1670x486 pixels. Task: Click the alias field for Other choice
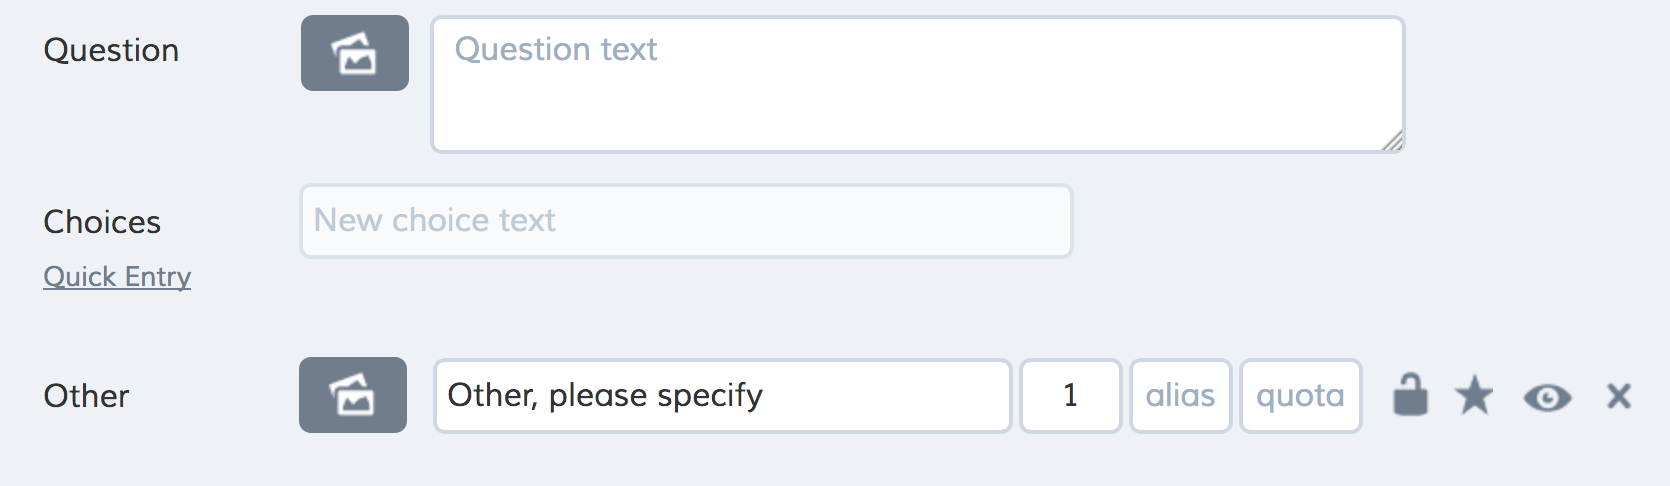pos(1180,396)
